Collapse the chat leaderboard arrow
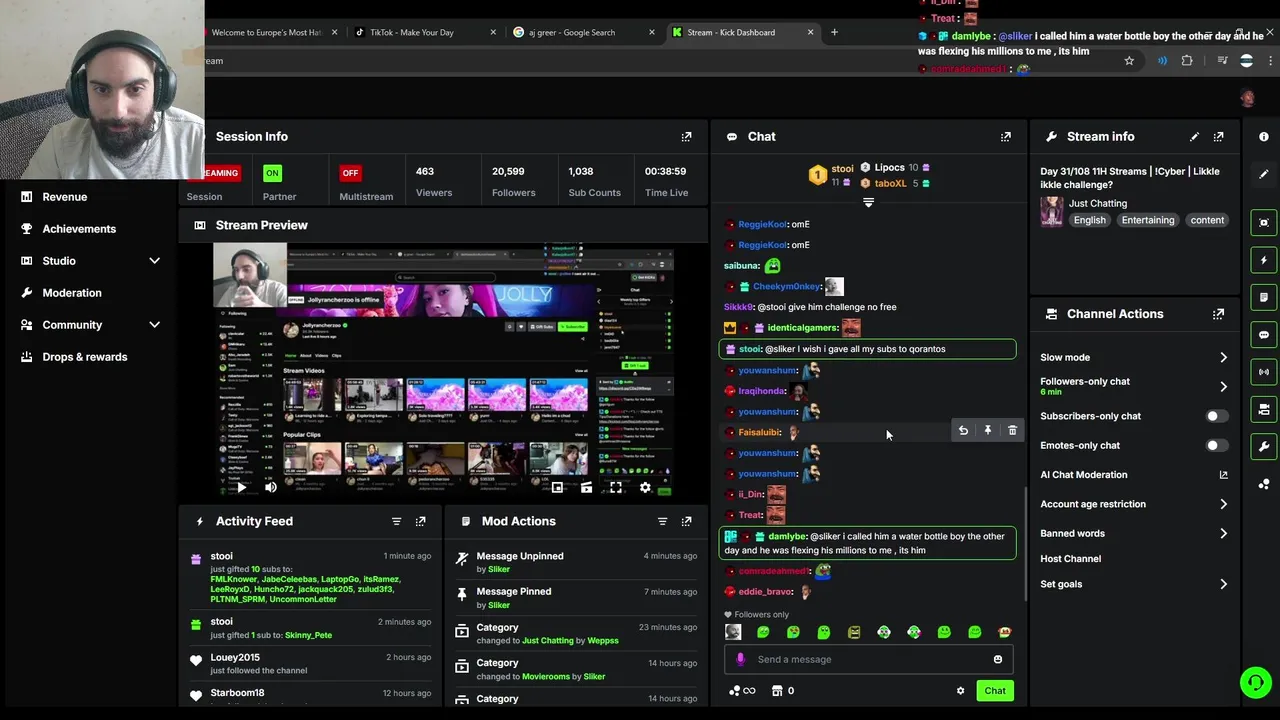Viewport: 1280px width, 720px height. tap(868, 203)
